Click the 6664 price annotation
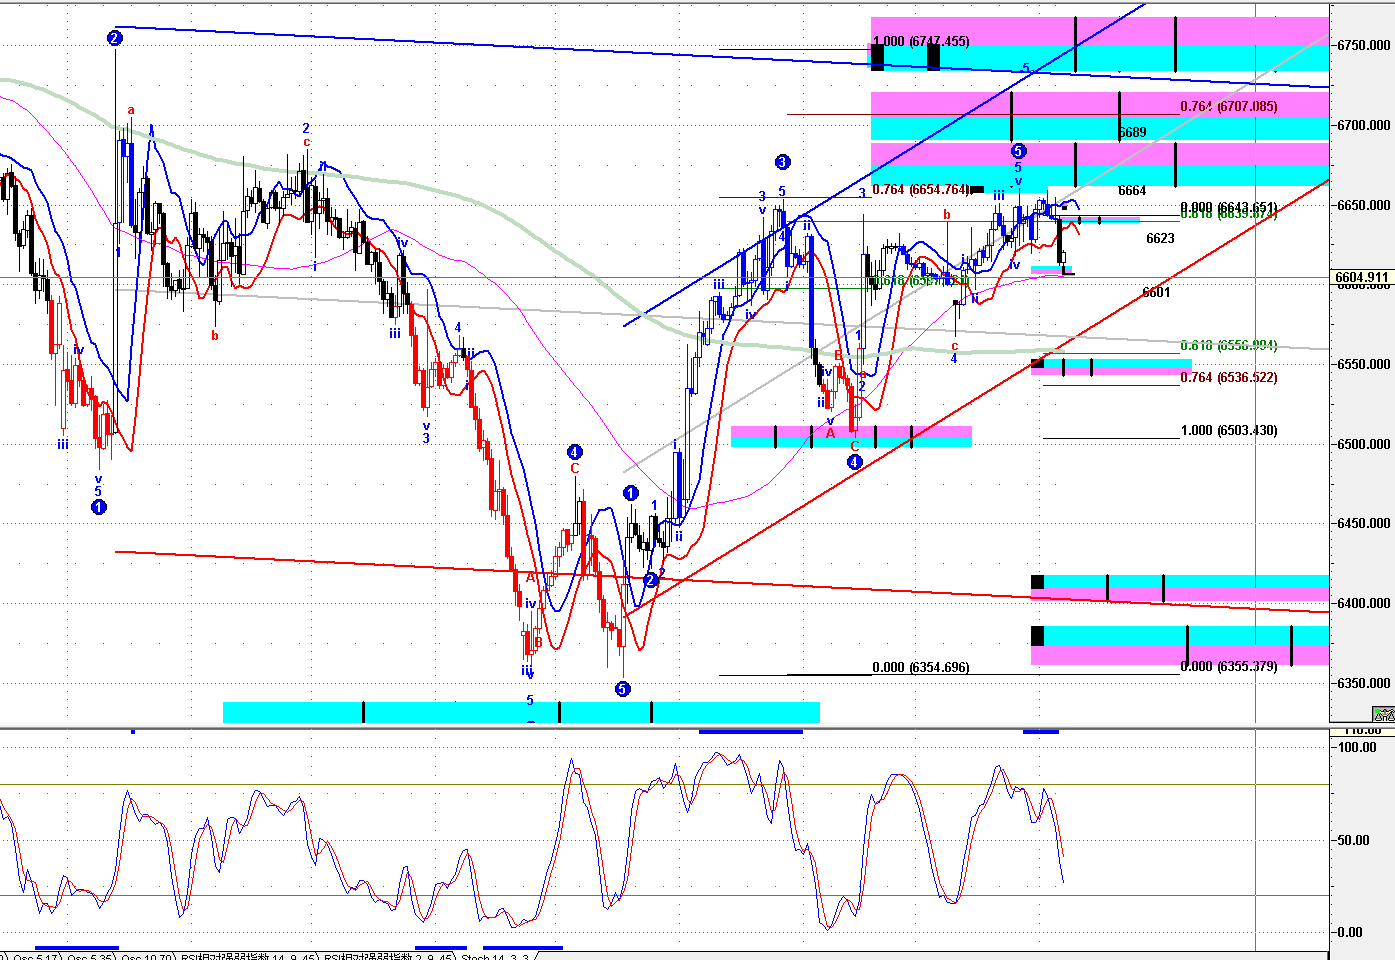The image size is (1395, 960). tap(1132, 191)
